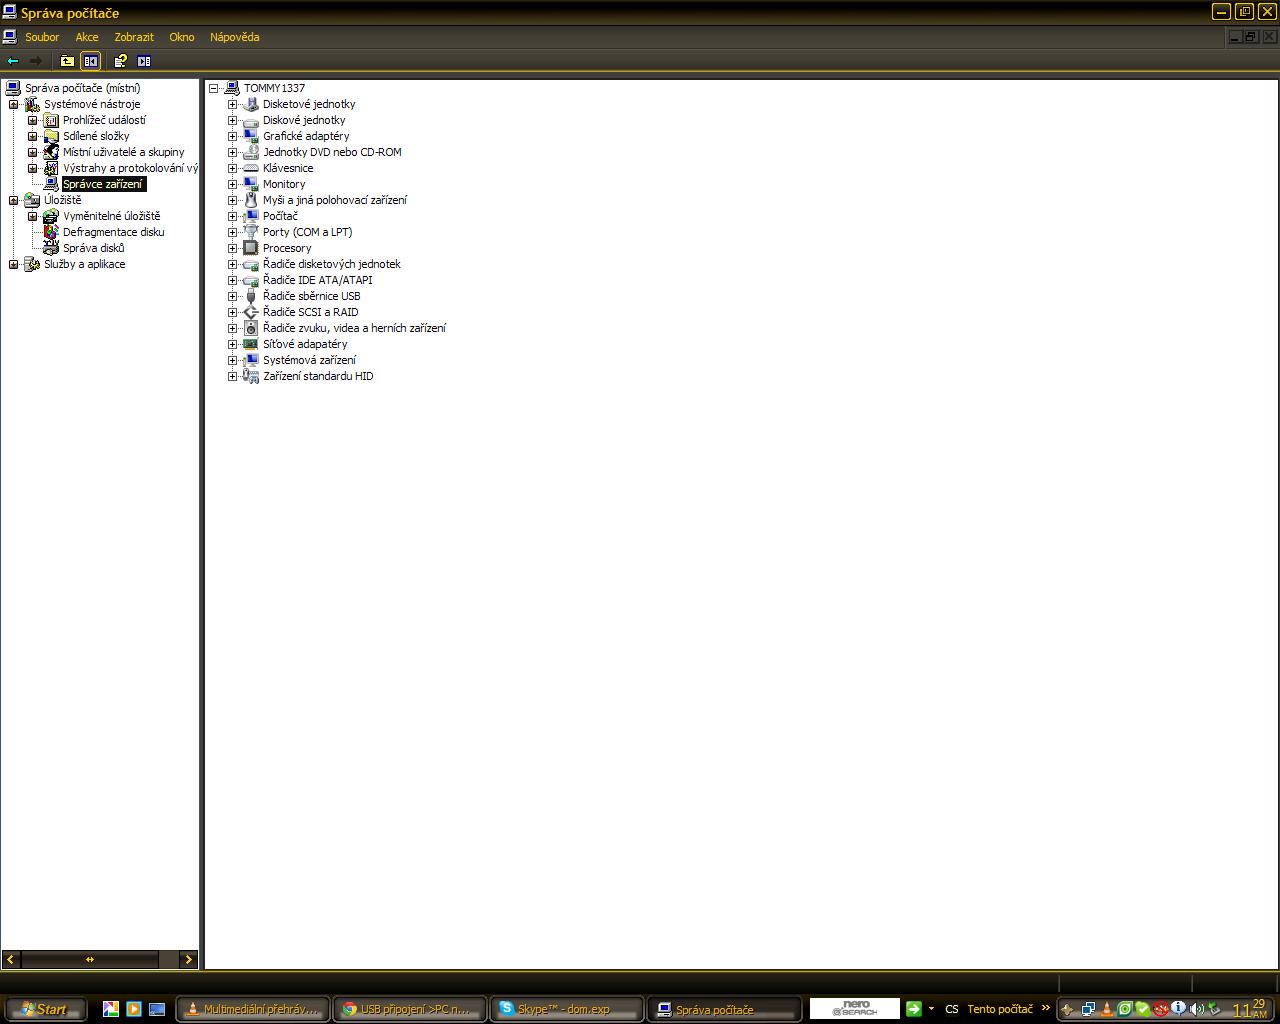Viewport: 1280px width, 1024px height.
Task: Open the Soubor menu
Action: pyautogui.click(x=42, y=37)
